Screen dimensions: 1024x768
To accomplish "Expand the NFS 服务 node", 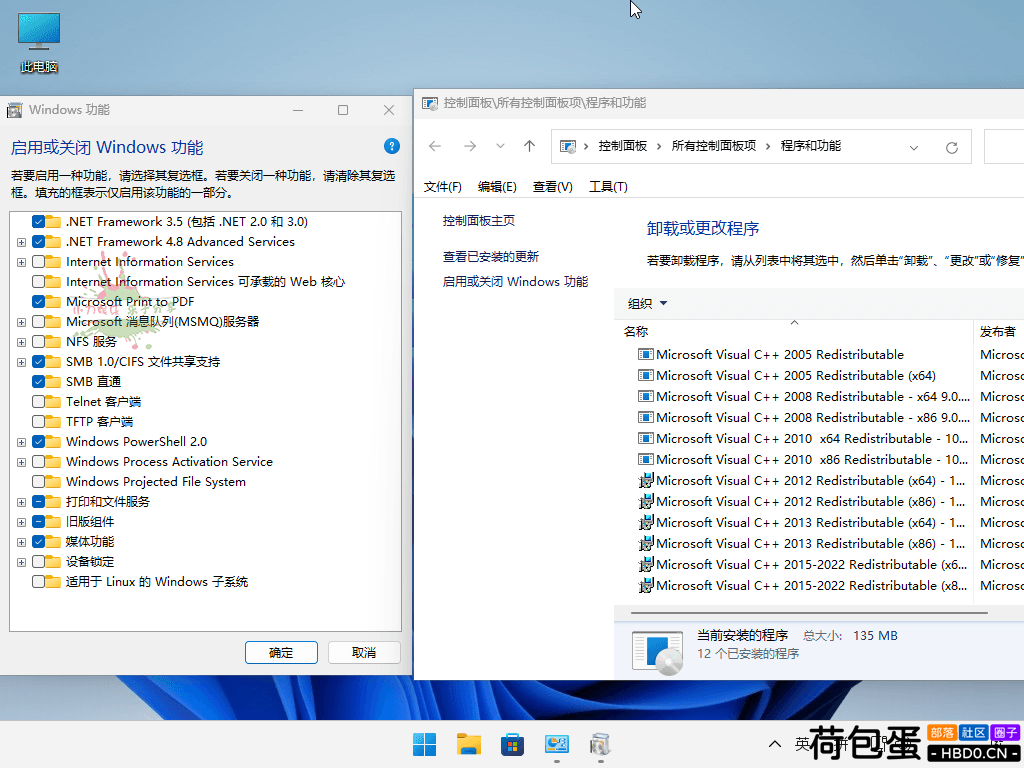I will coord(22,342).
